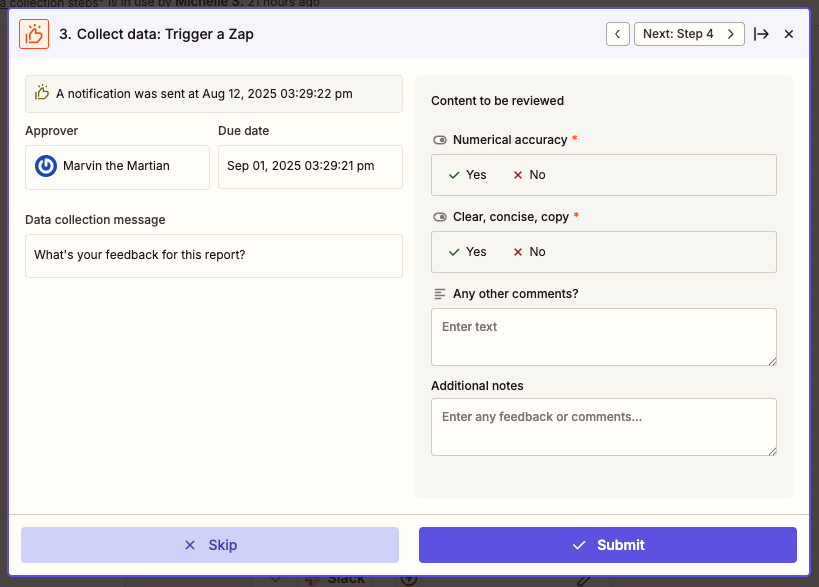Click toggle icon beside Clear, concise, copy

[x=440, y=217]
